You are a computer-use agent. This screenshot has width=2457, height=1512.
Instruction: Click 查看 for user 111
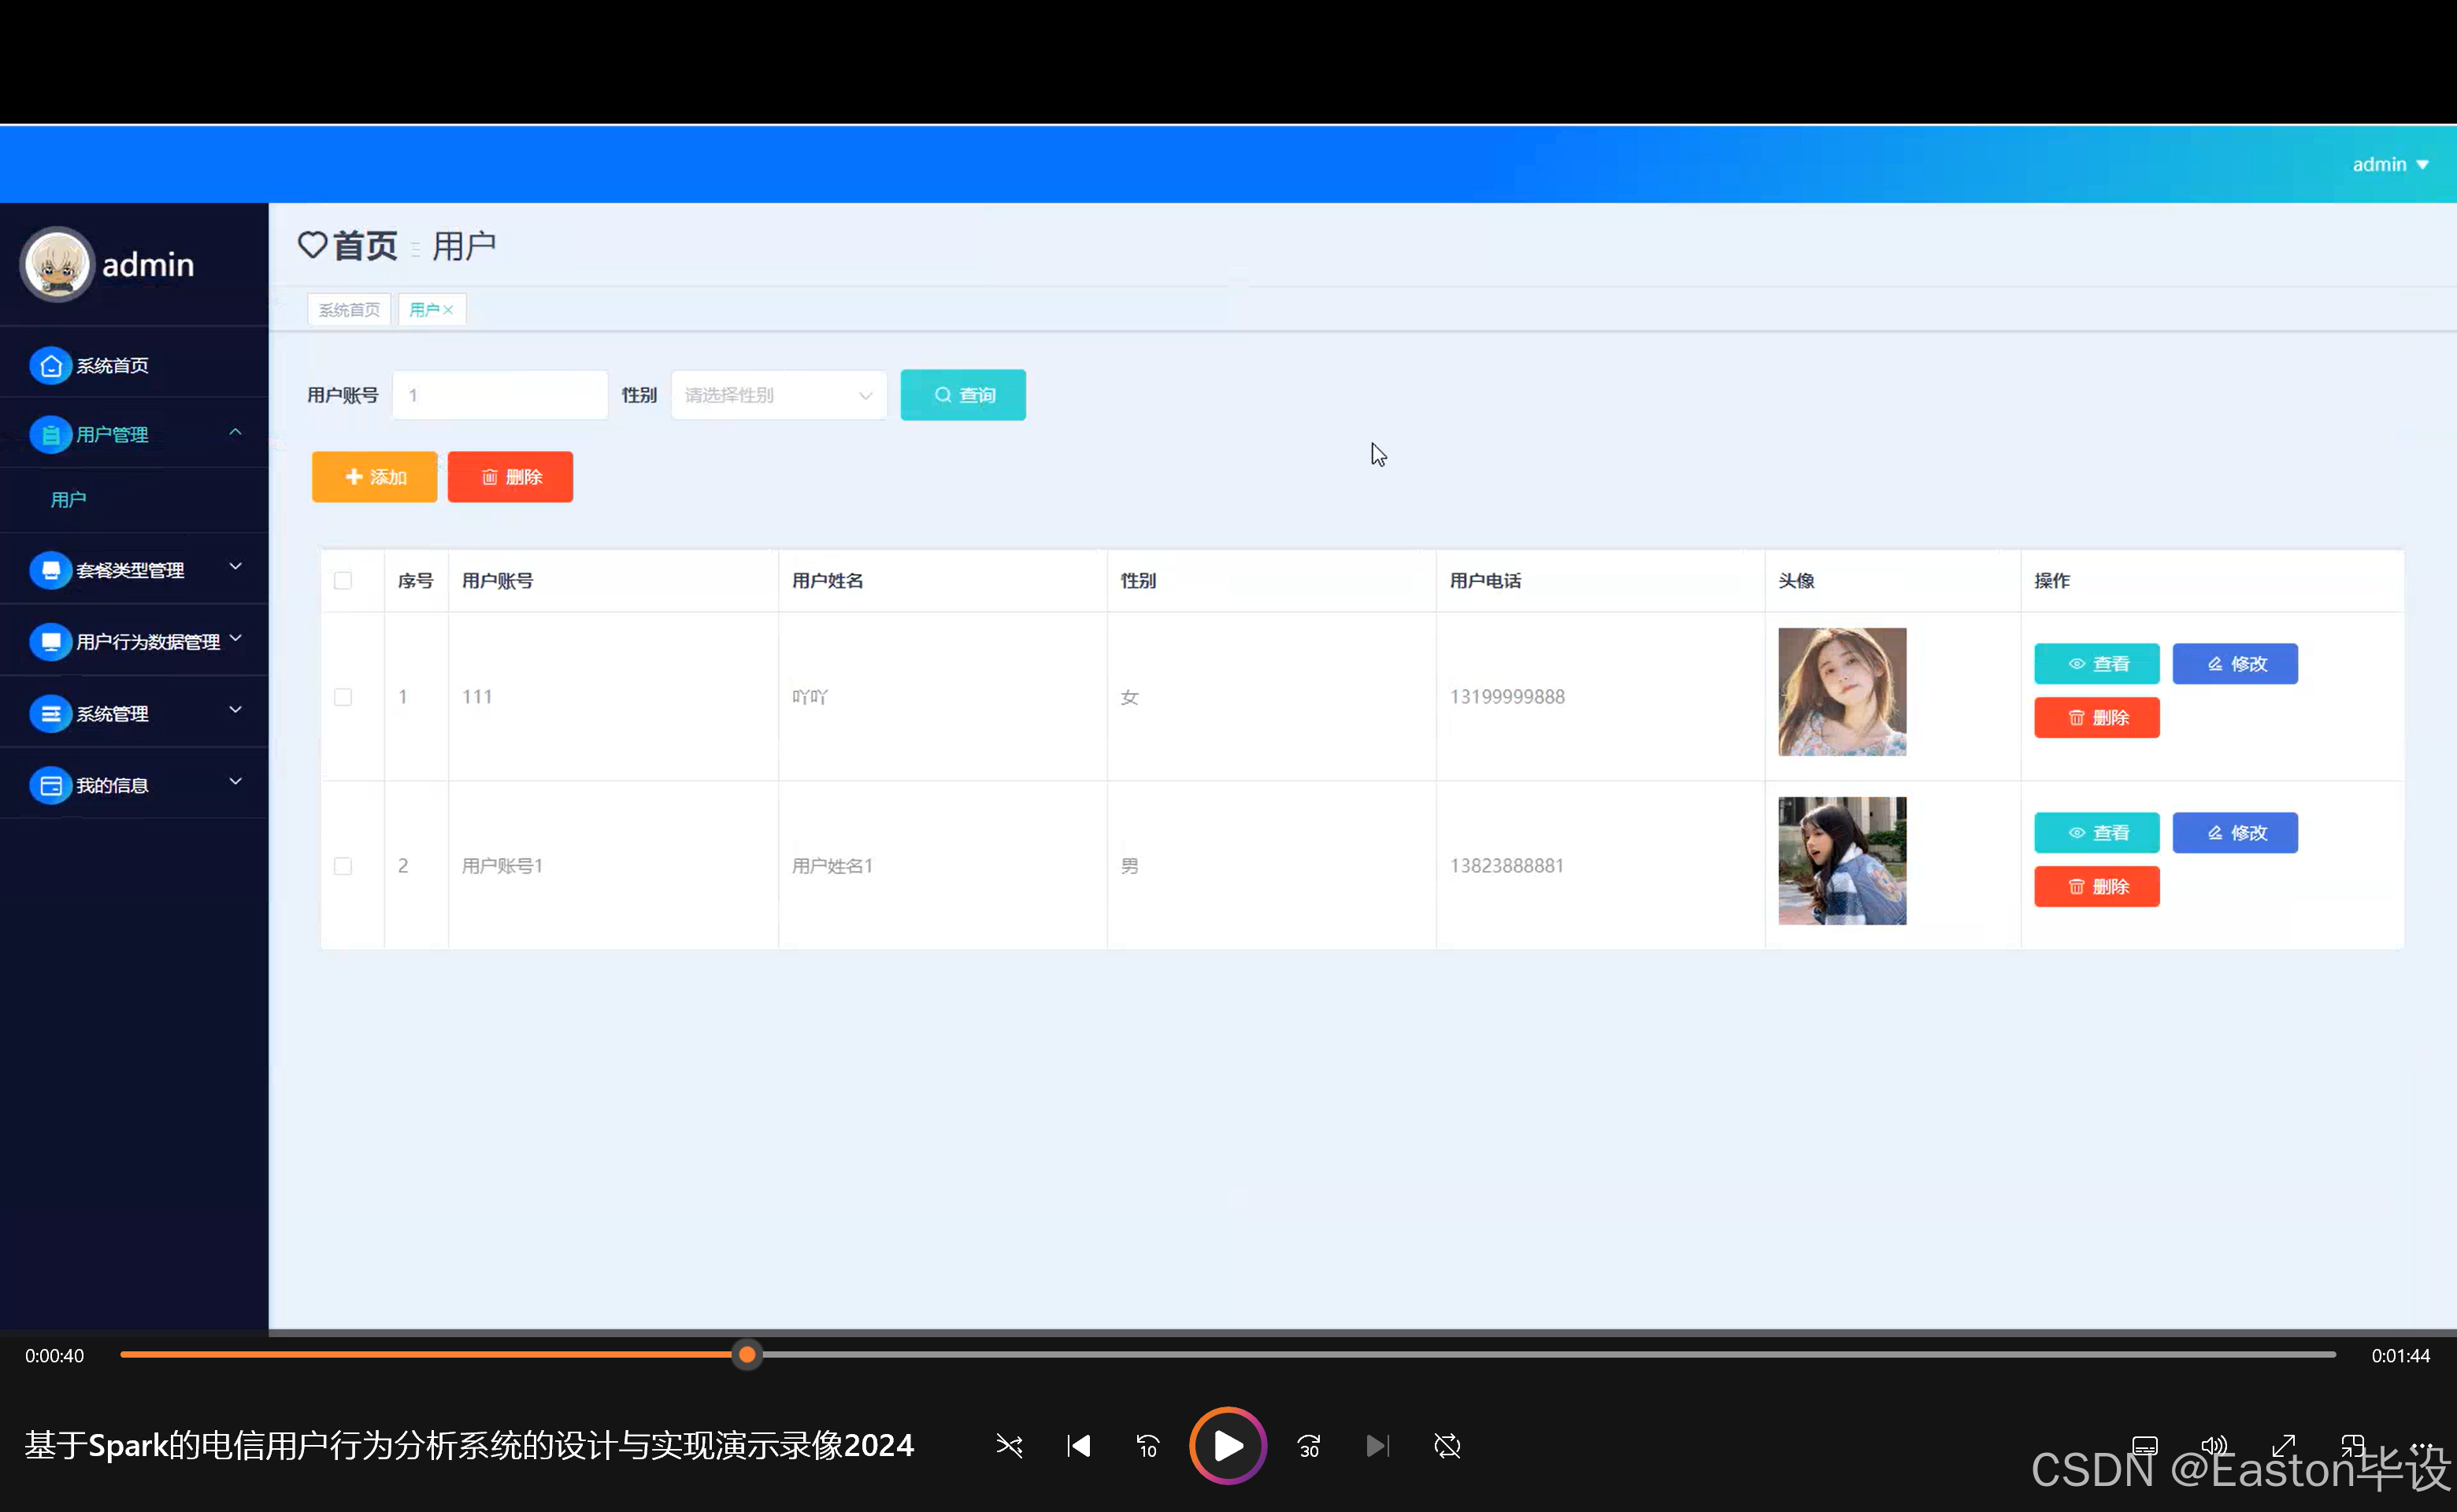point(2096,664)
